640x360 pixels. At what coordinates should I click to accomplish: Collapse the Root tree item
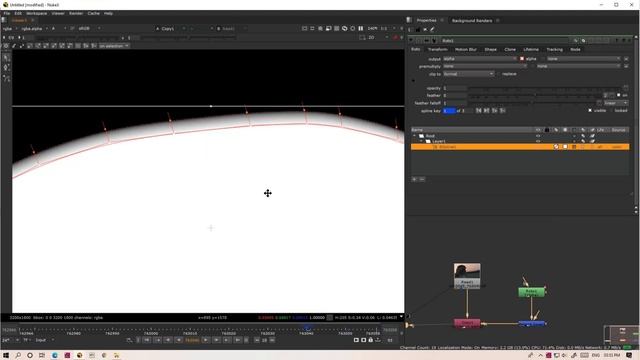point(415,136)
